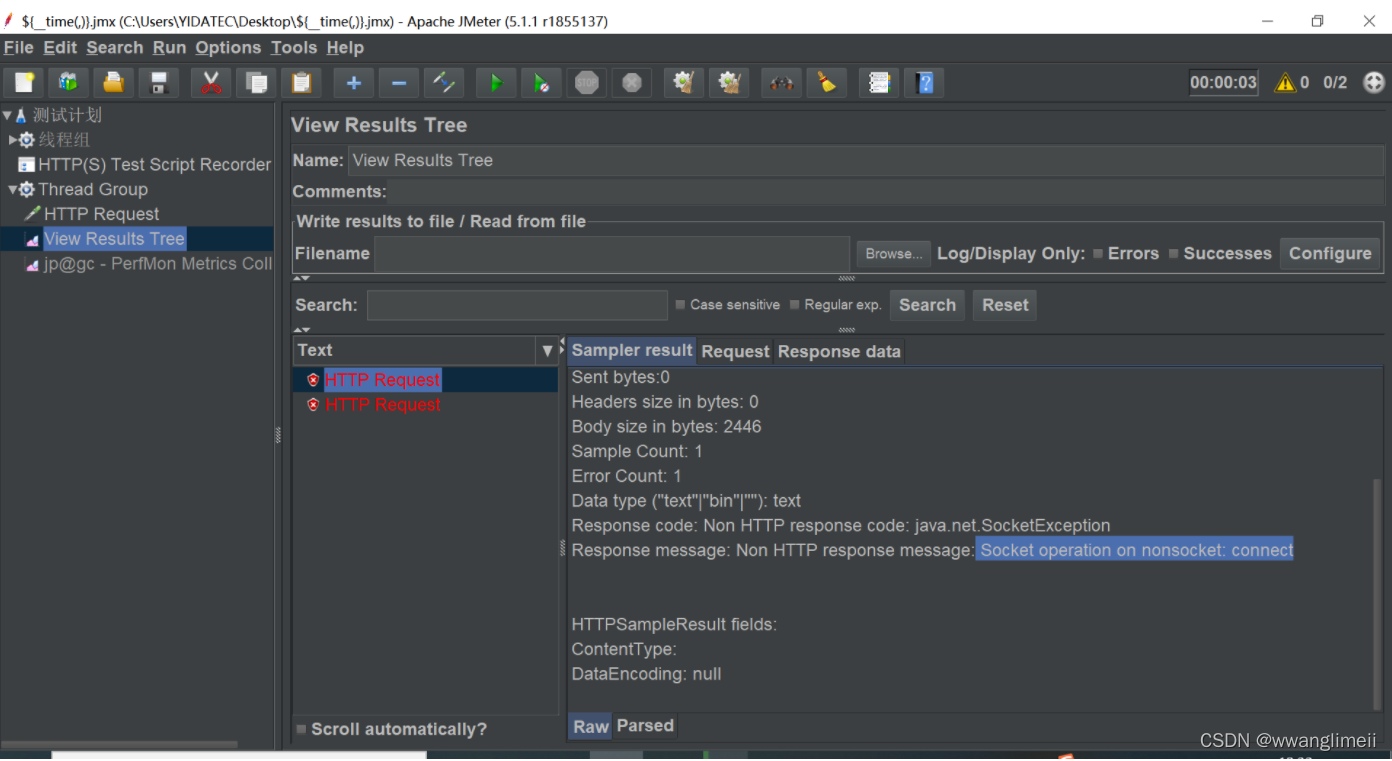Screen dimensions: 1392x761
Task: Enable the Successes only checkbox
Action: (1174, 254)
